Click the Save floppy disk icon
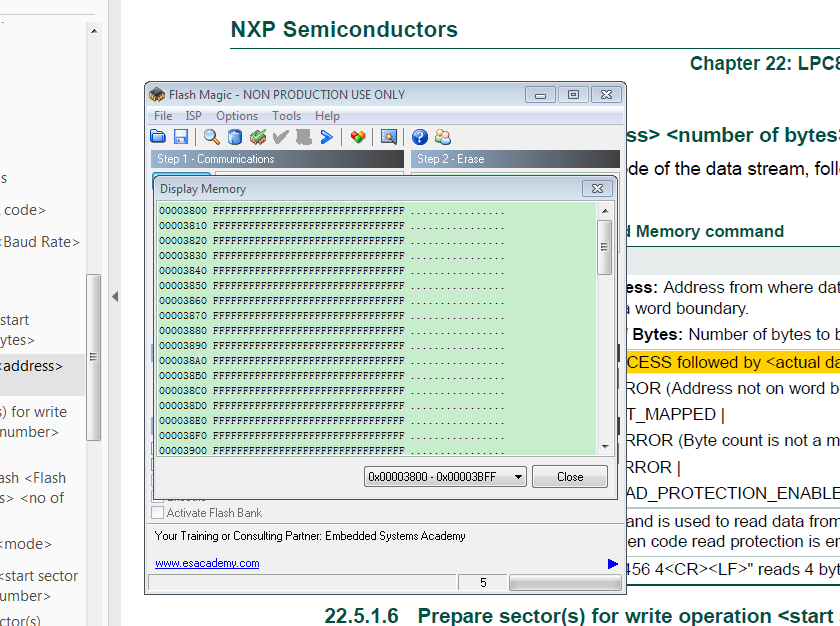Image resolution: width=840 pixels, height=626 pixels. (181, 137)
